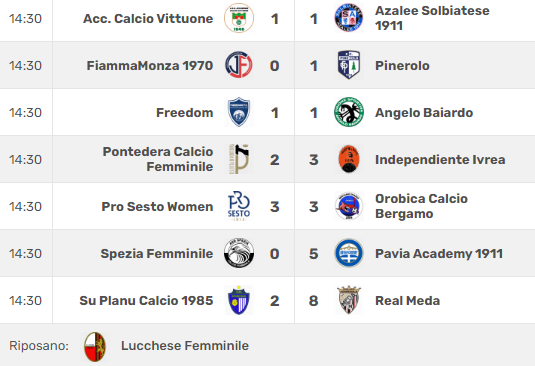Click the Pro Sesto Women team name

tap(157, 206)
